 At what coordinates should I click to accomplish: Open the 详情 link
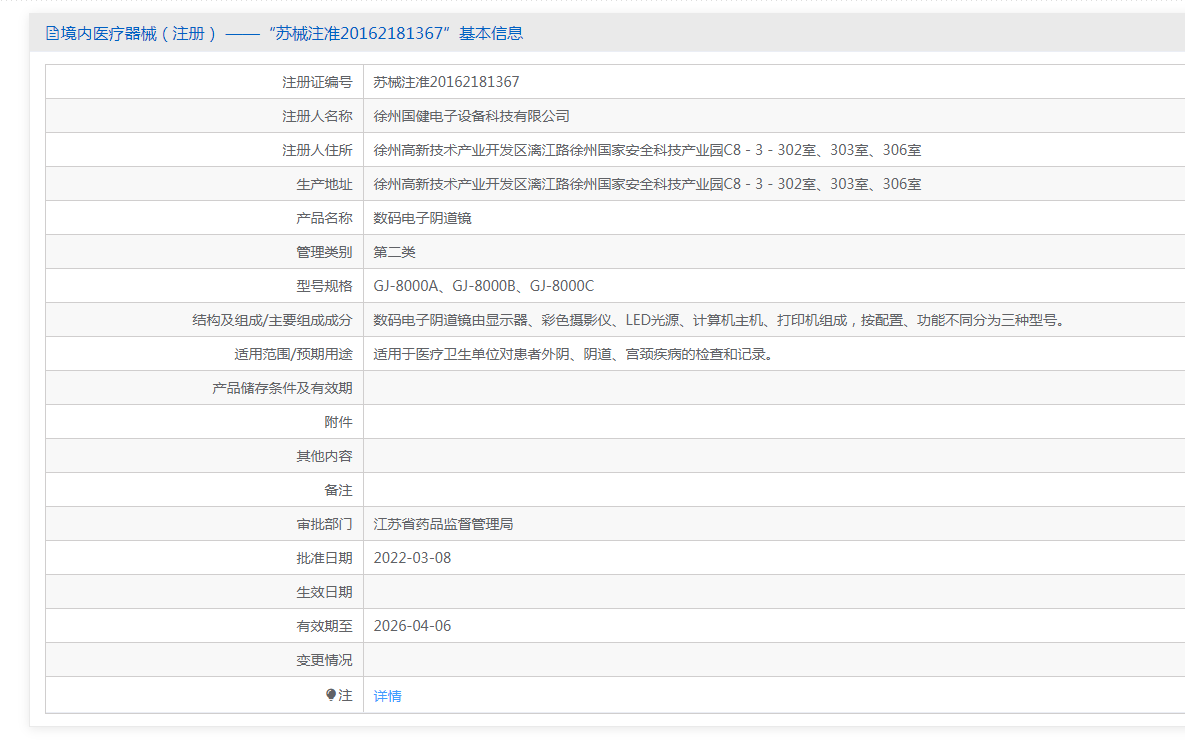[x=387, y=696]
